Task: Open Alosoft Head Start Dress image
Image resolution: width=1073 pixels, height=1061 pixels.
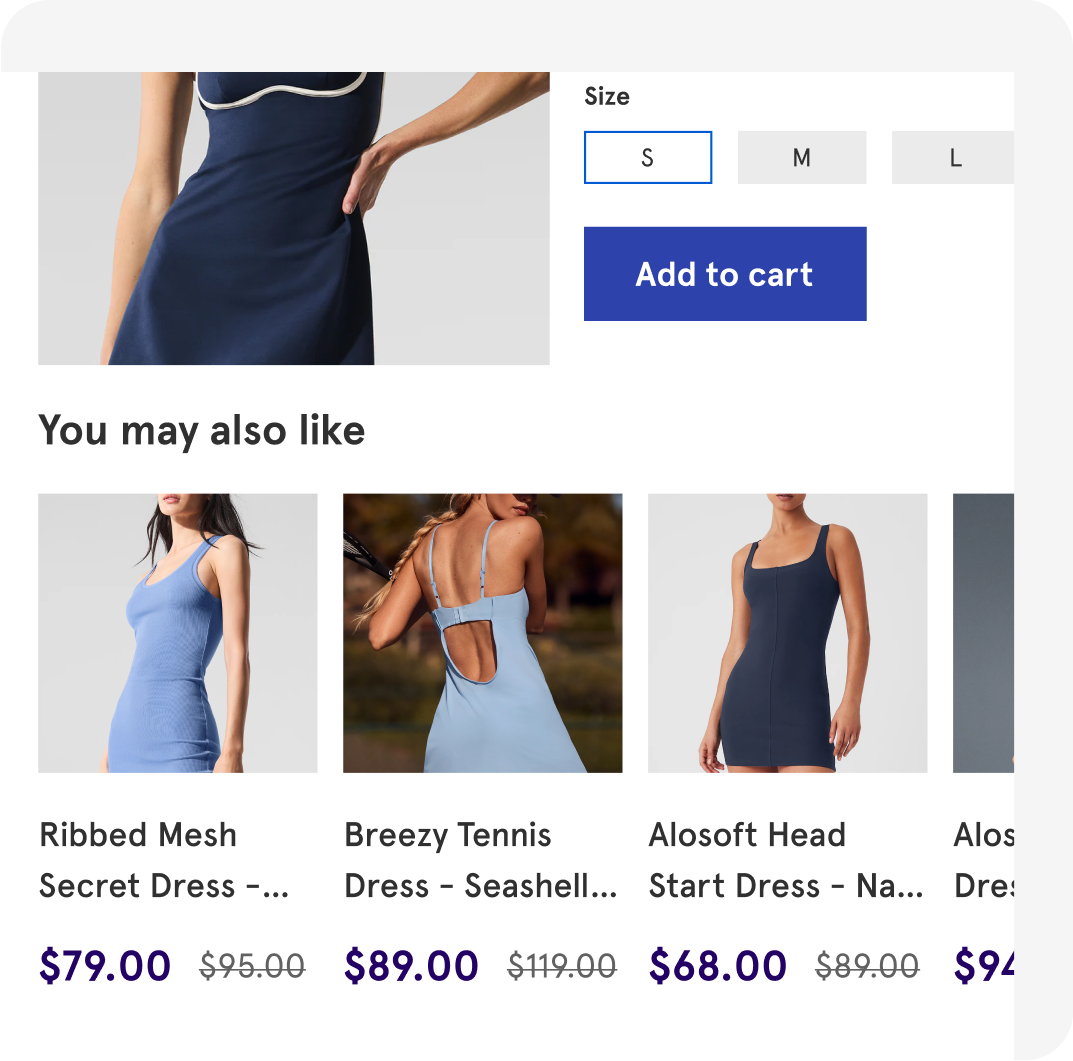Action: (788, 633)
